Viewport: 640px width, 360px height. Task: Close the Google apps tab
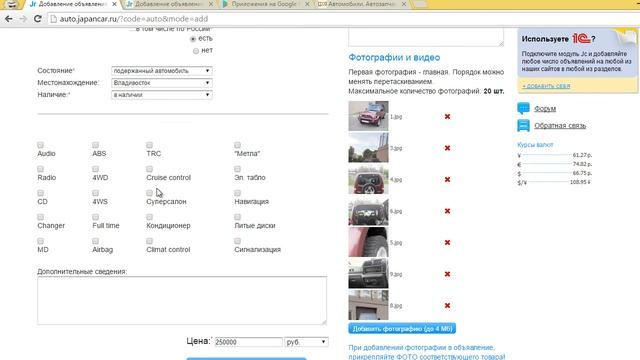tap(307, 4)
